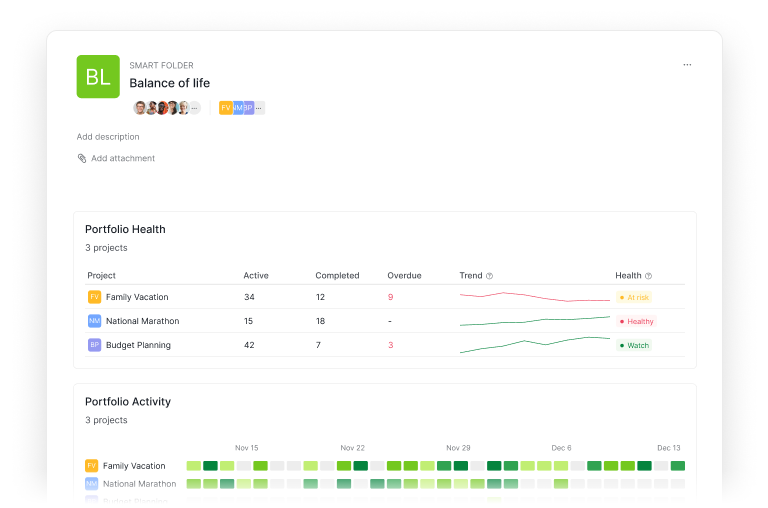768x508 pixels.
Task: Click the Balance of life title
Action: pos(169,83)
